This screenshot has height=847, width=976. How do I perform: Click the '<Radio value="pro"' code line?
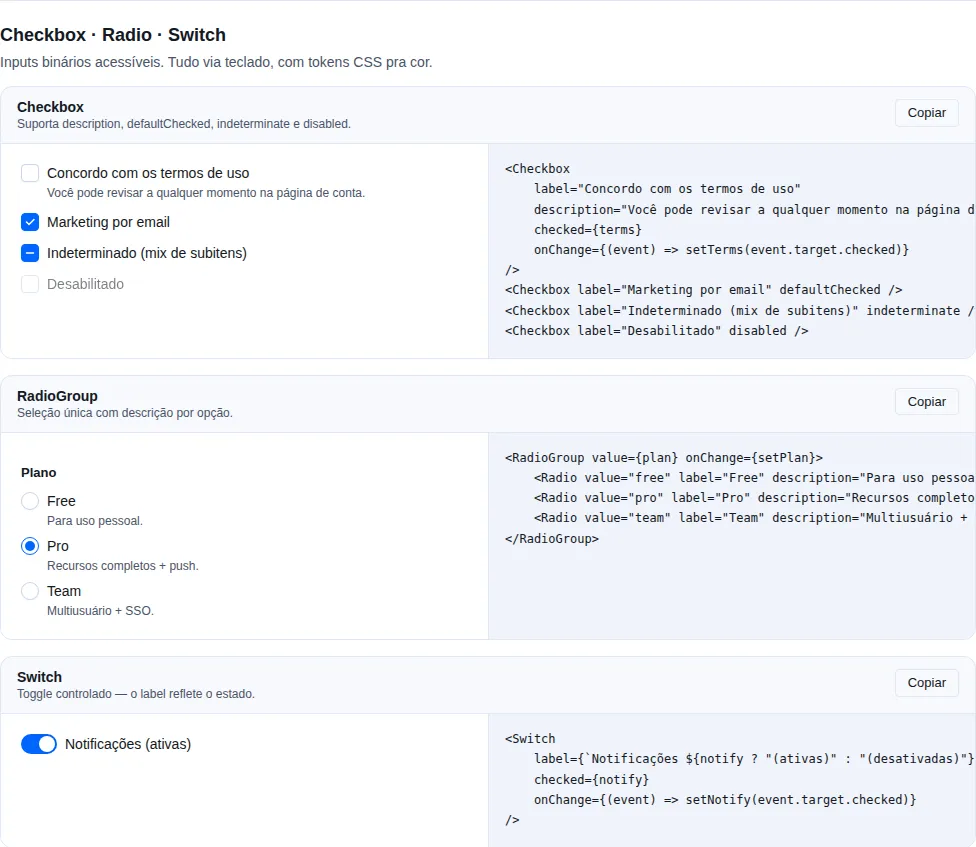coord(754,497)
